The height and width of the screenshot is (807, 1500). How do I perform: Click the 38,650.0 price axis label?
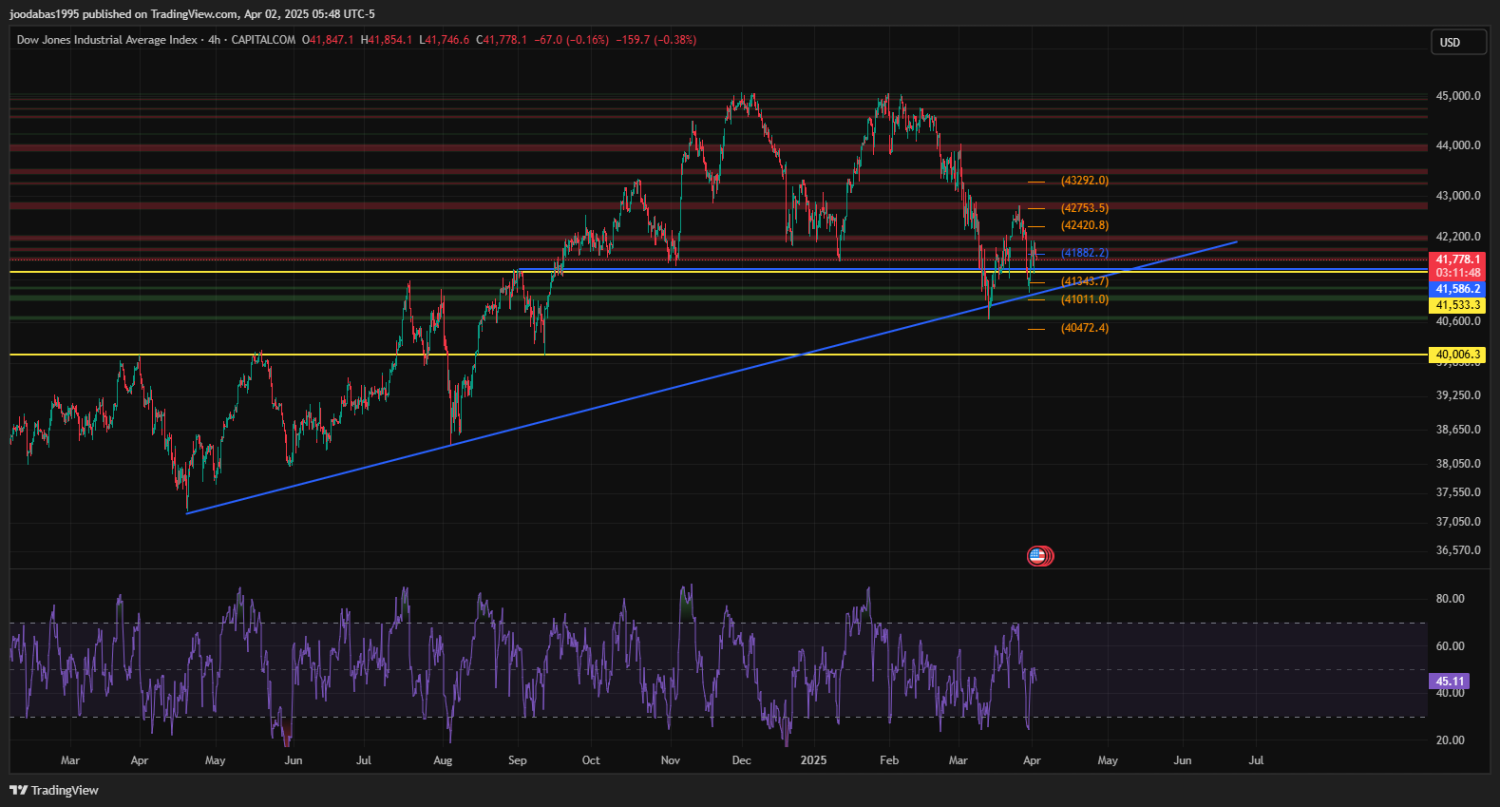[x=1458, y=429]
